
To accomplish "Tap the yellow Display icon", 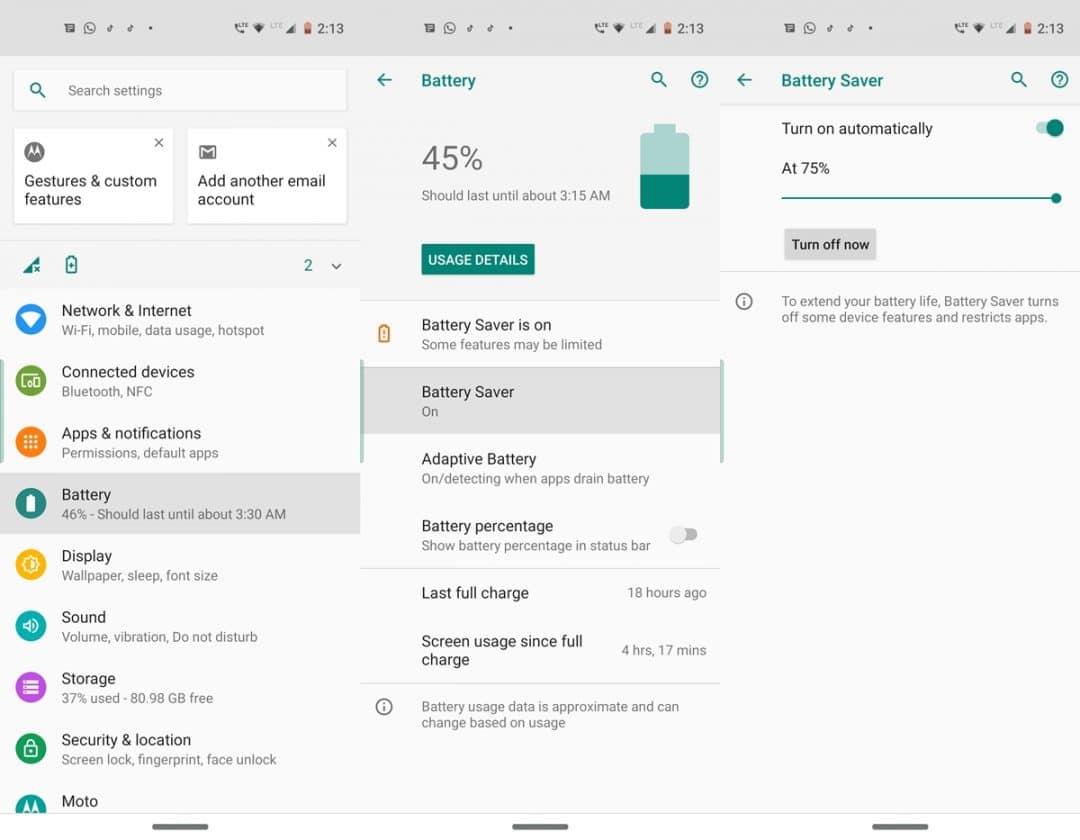I will pos(31,565).
